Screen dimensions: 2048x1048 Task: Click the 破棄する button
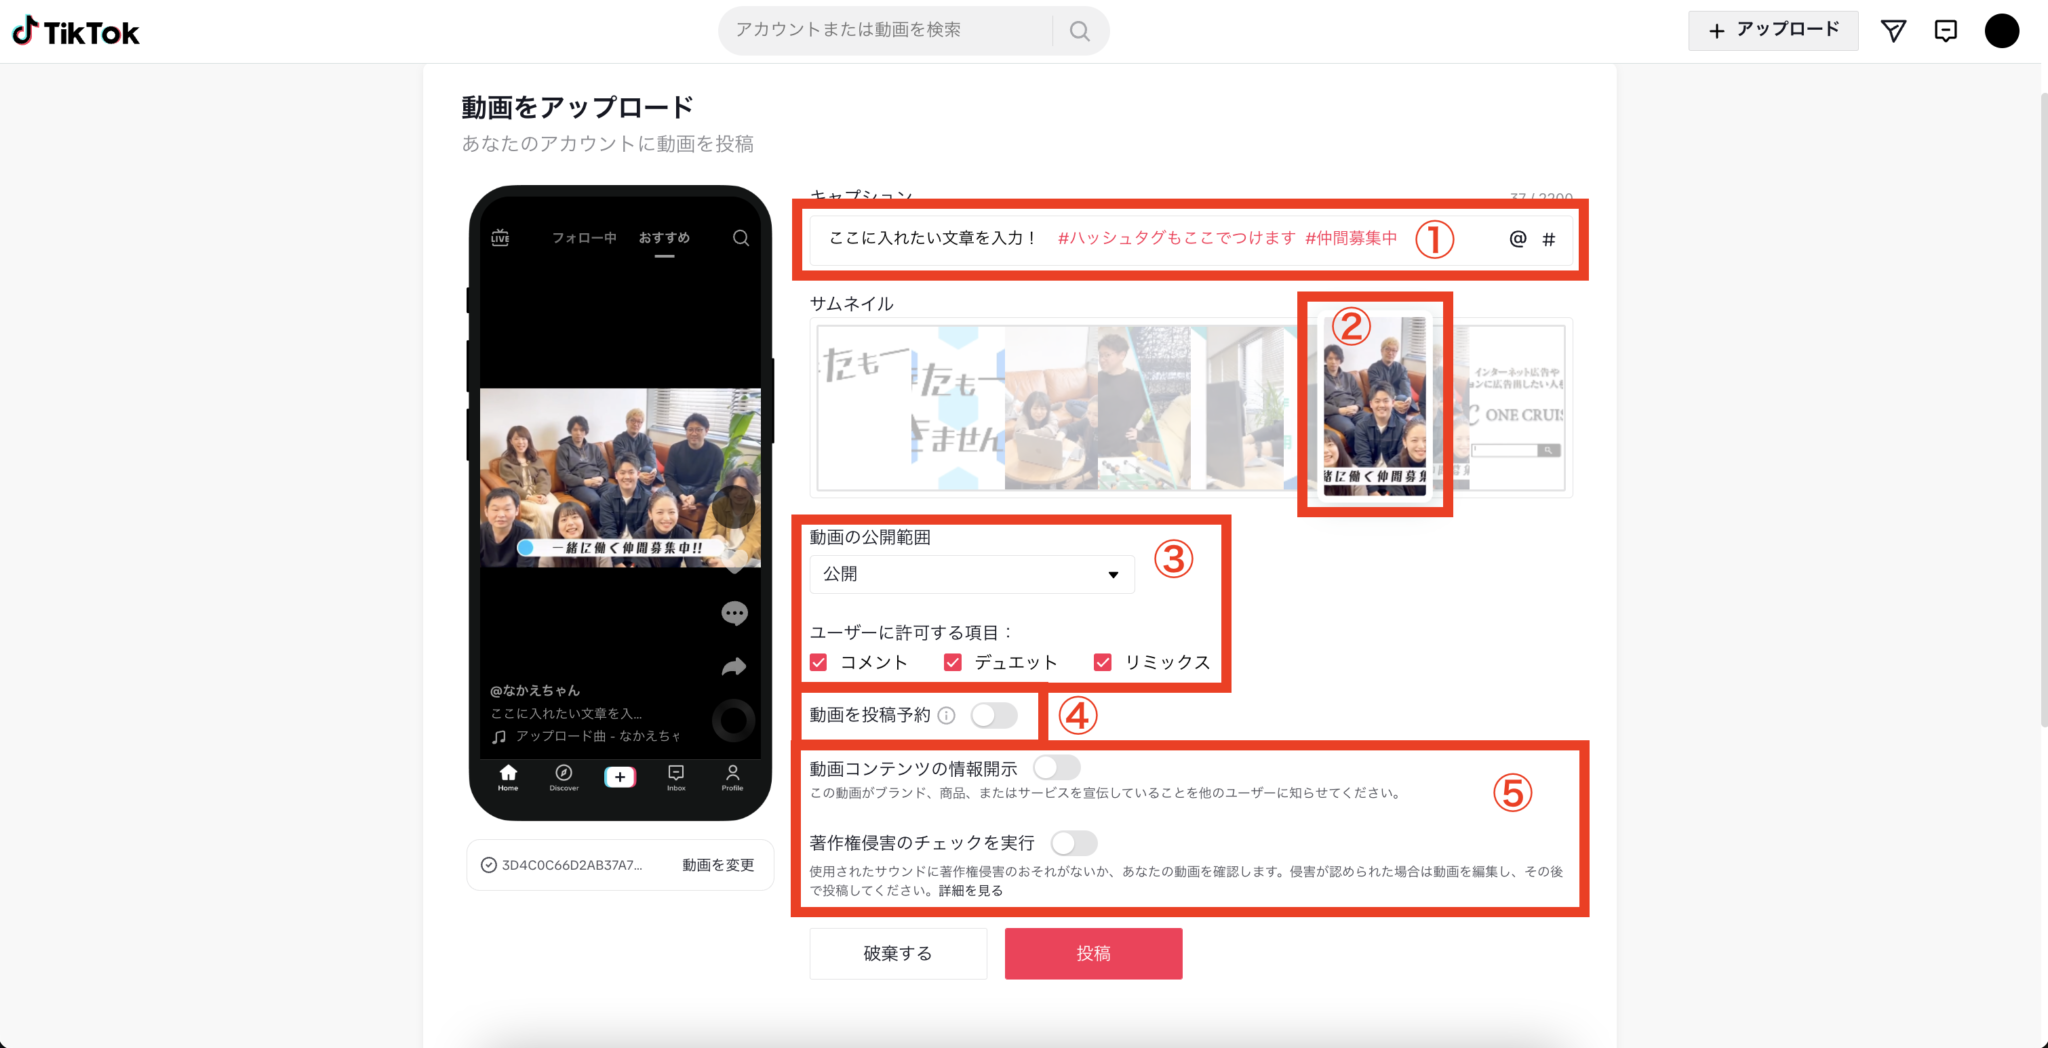898,953
